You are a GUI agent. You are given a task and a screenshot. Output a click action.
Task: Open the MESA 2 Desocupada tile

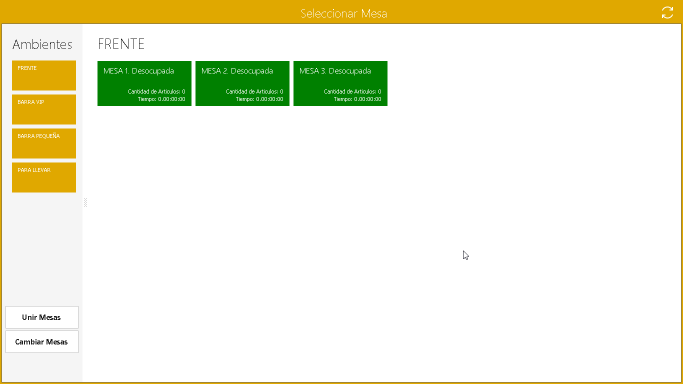point(242,83)
